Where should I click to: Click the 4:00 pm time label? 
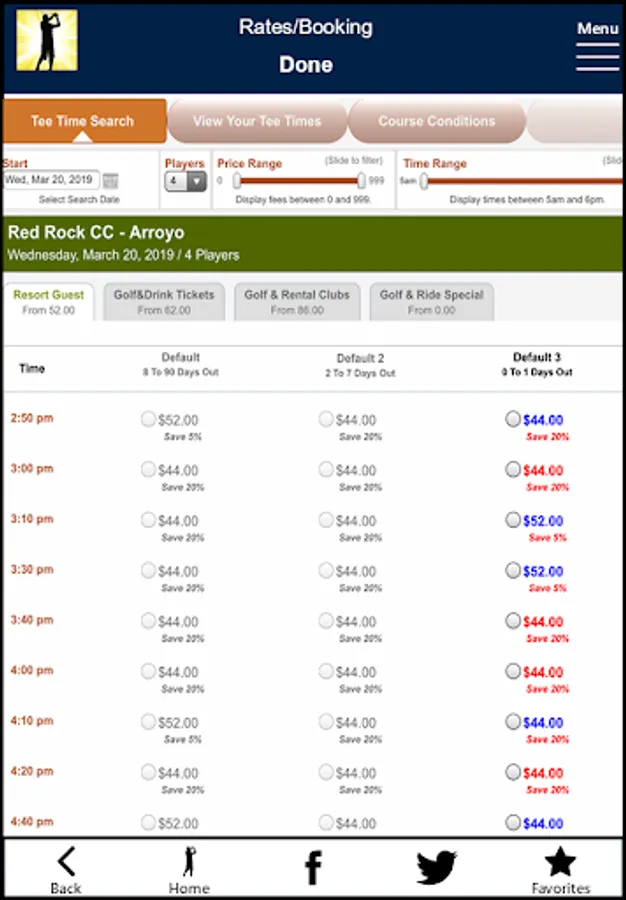pyautogui.click(x=32, y=670)
